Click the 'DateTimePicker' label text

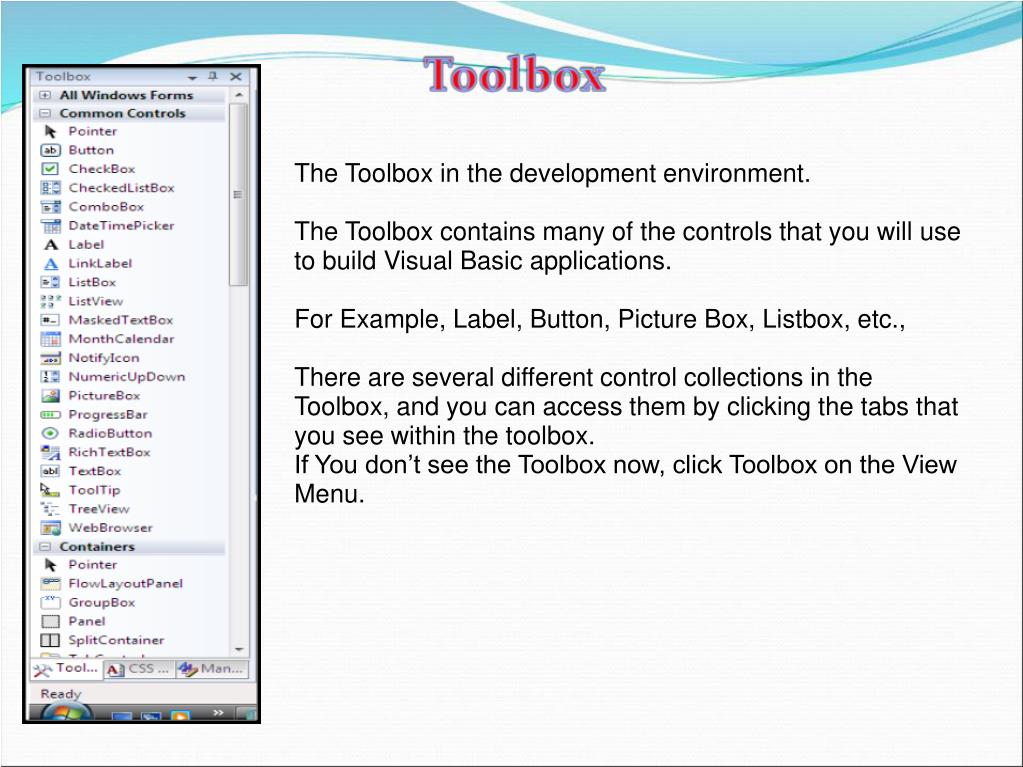(x=121, y=226)
